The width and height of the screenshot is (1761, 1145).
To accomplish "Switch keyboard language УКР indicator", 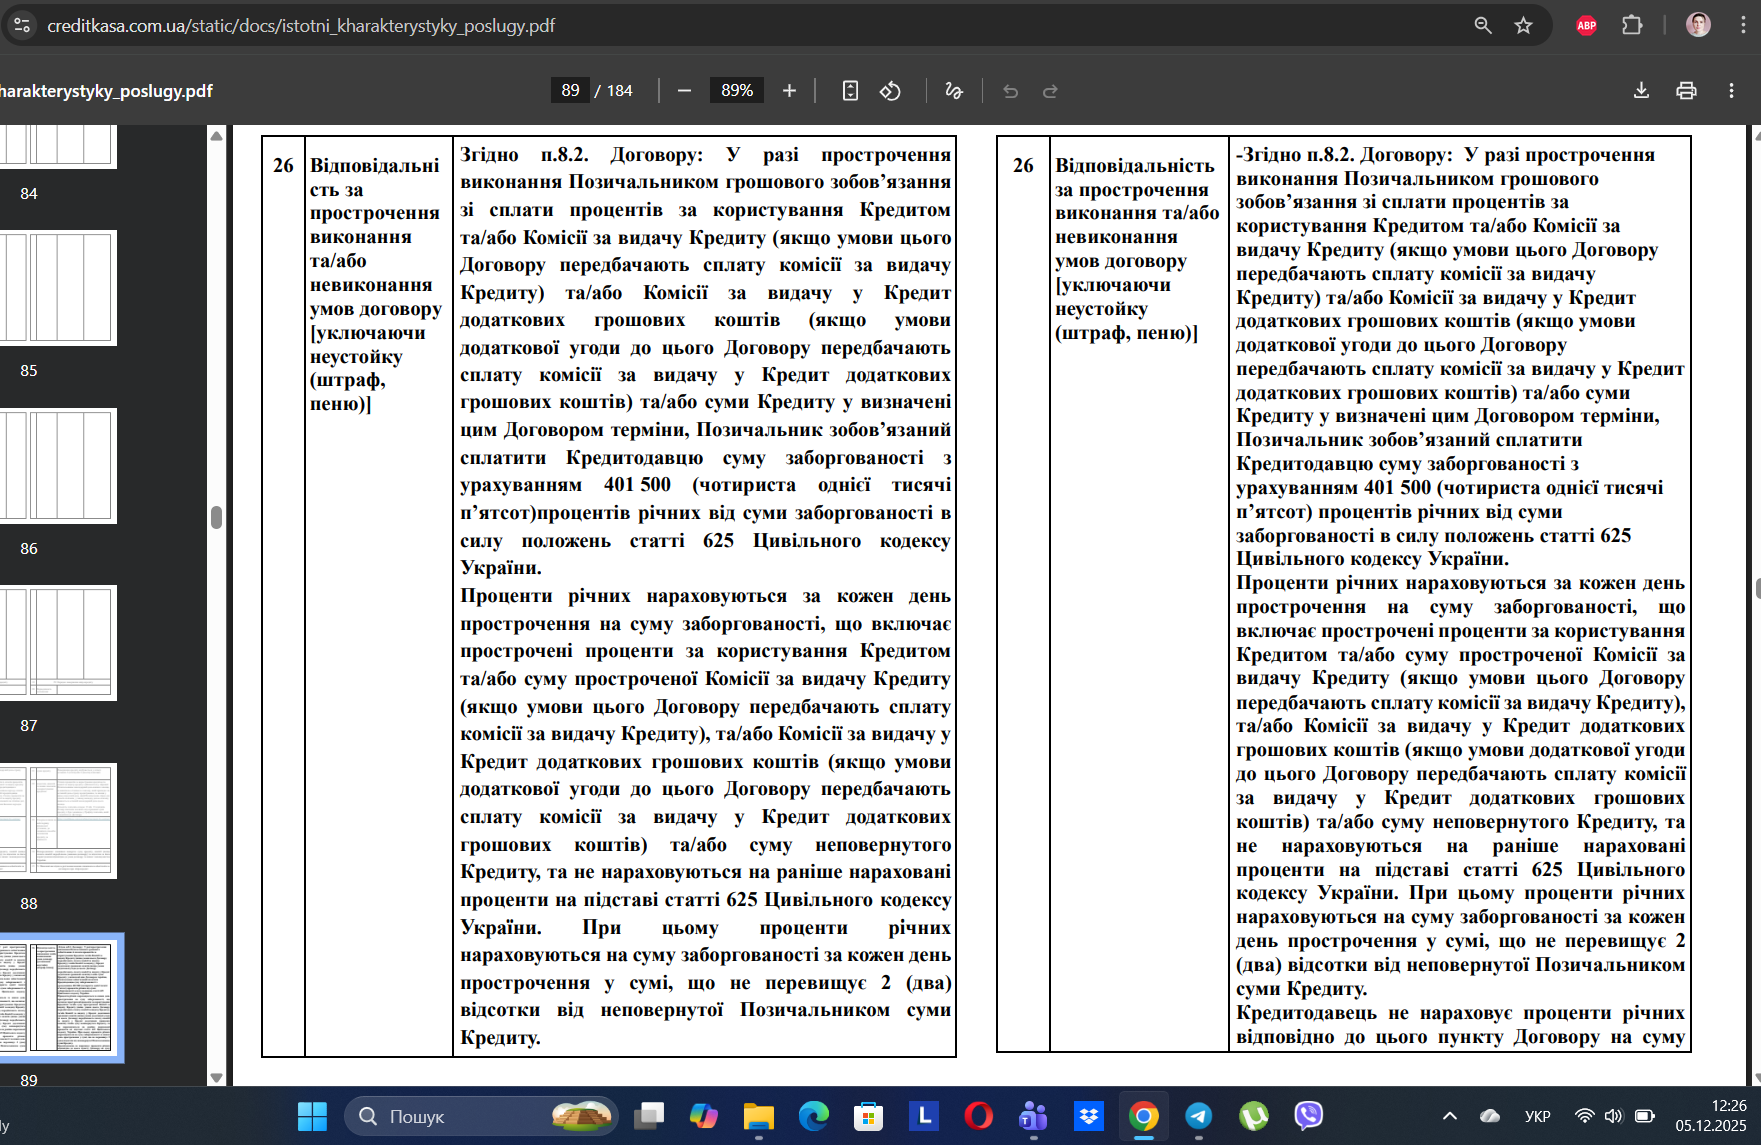I will (x=1537, y=1116).
